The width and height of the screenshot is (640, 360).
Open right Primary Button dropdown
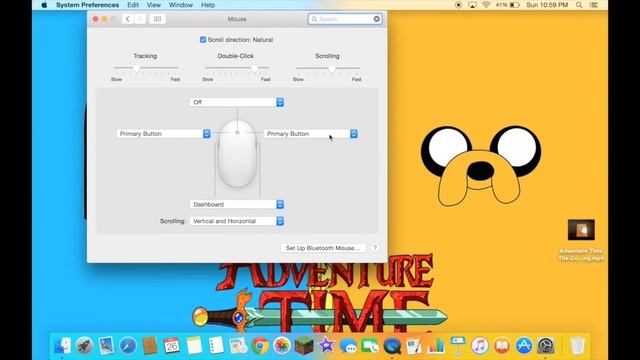click(311, 133)
